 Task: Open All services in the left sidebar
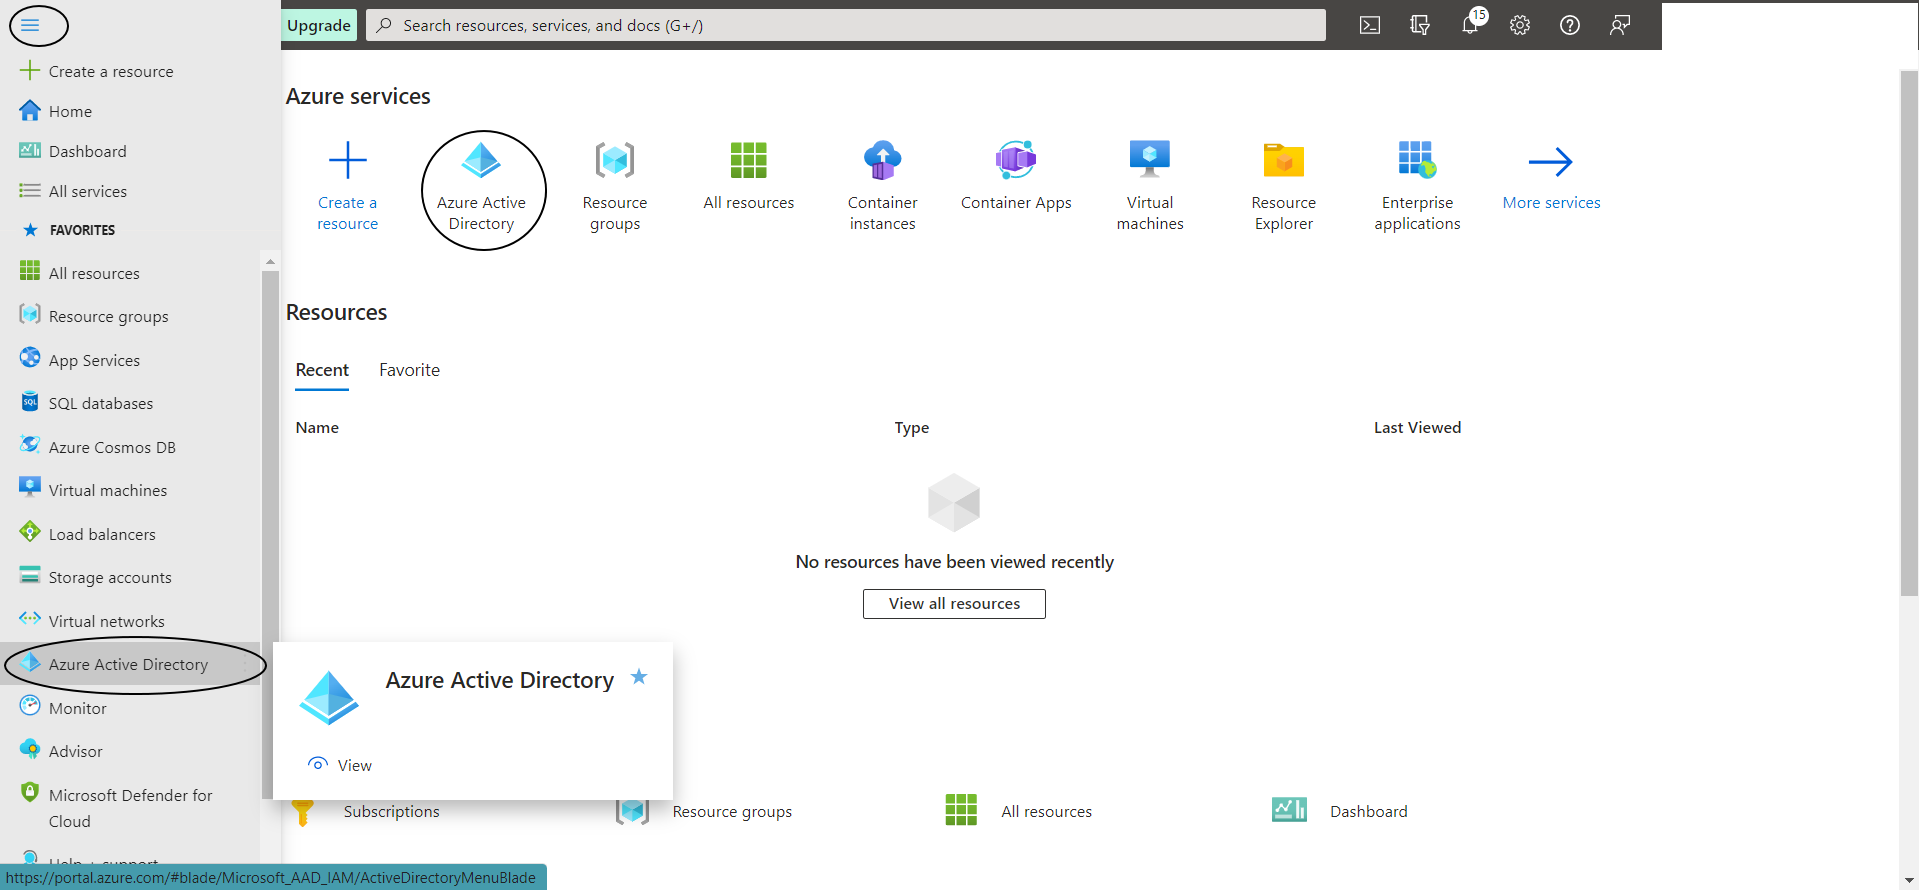[x=88, y=191]
